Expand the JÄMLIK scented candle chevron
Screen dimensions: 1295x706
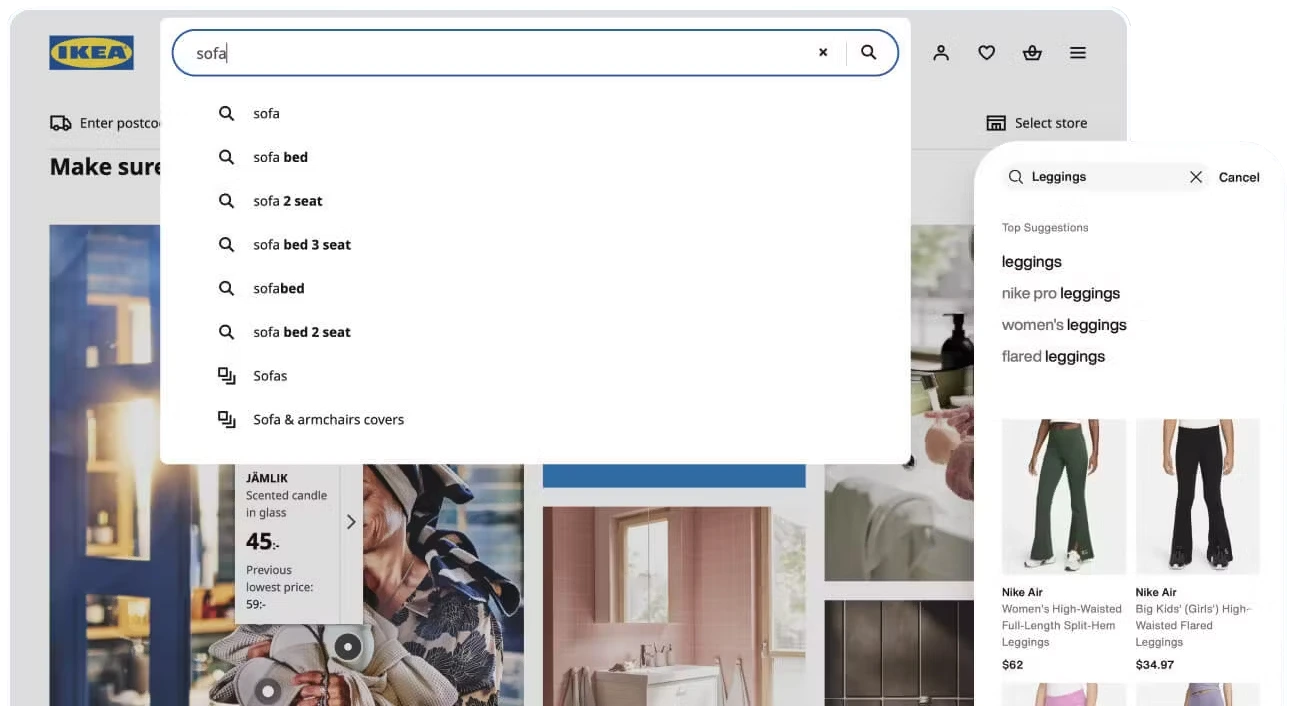coord(351,522)
